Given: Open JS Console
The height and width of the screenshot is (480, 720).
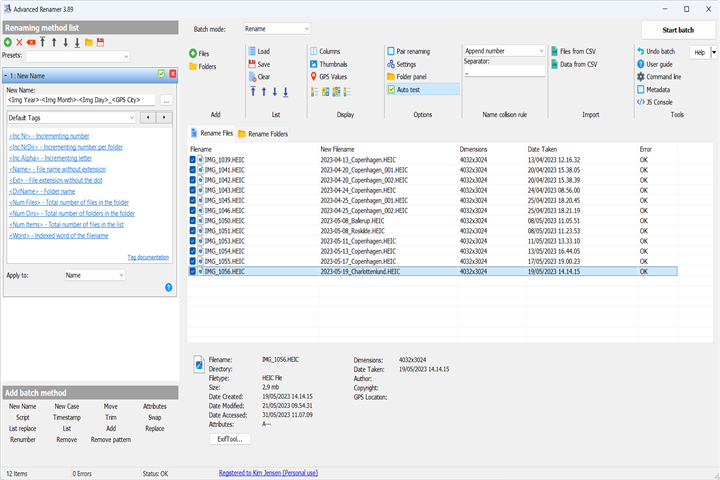Looking at the screenshot, I should [655, 102].
